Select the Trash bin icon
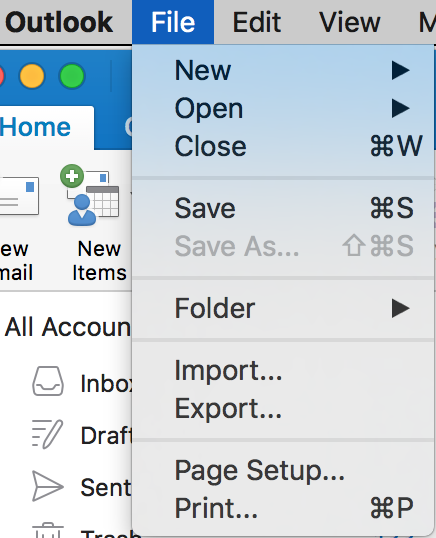The width and height of the screenshot is (436, 538). pyautogui.click(x=48, y=530)
